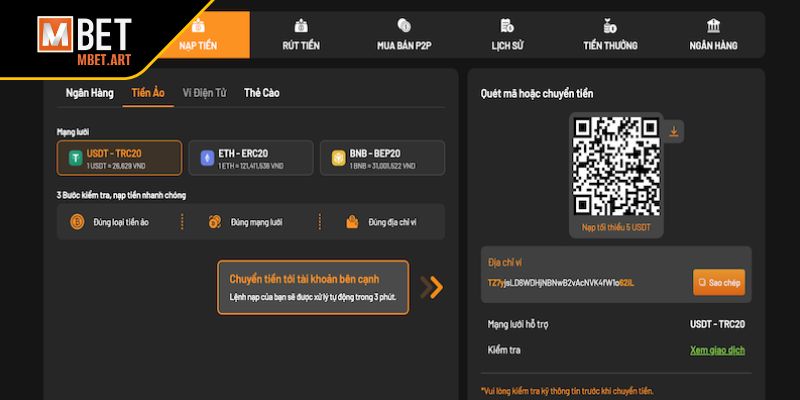
Task: Open the Nạp Tiền deposit section
Action: (x=199, y=35)
